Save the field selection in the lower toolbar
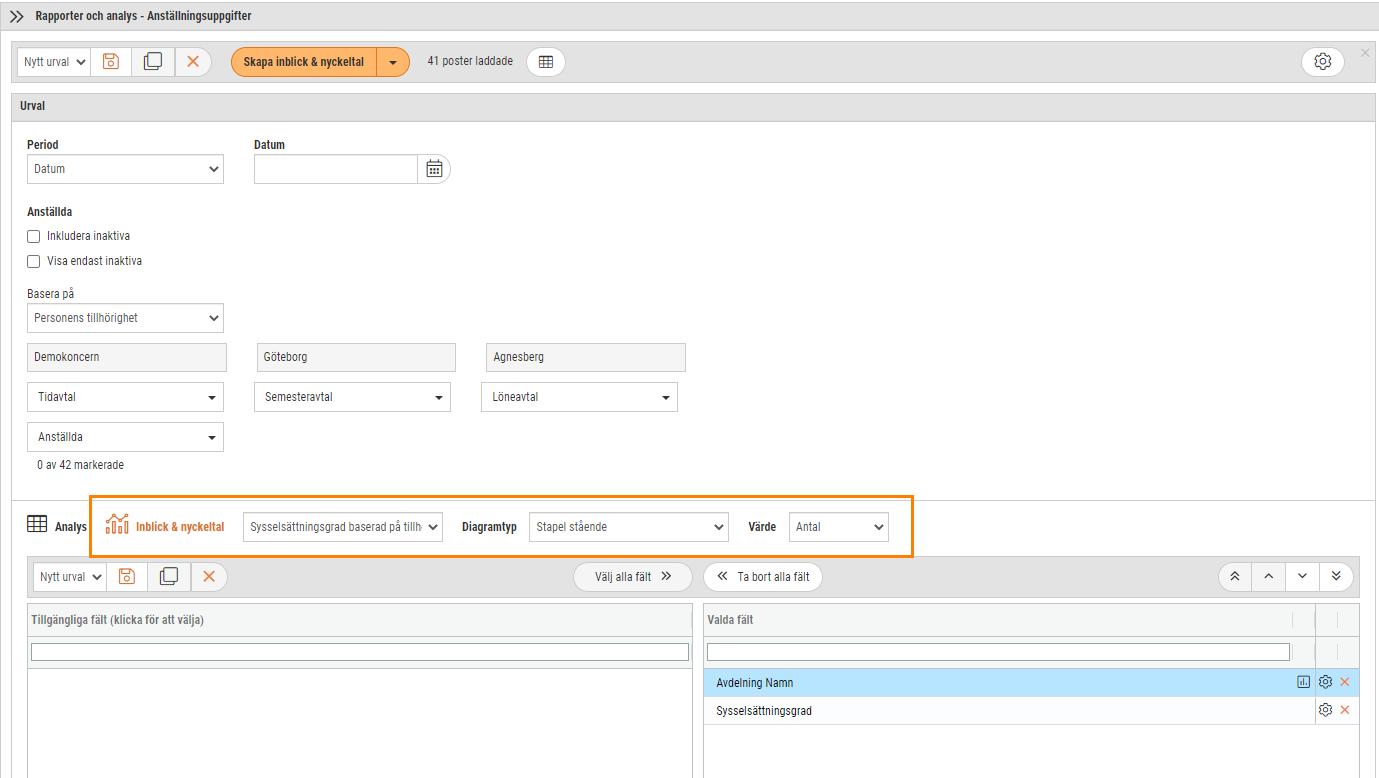 127,577
